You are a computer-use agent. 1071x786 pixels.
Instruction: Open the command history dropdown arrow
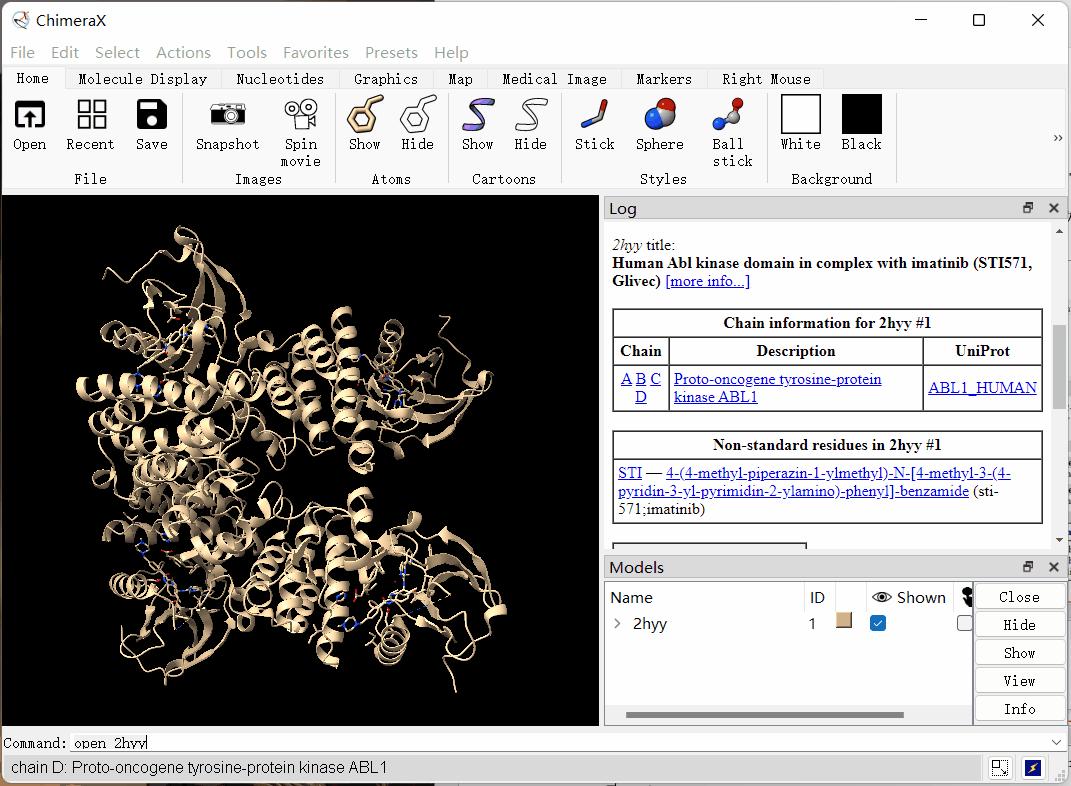(1056, 742)
